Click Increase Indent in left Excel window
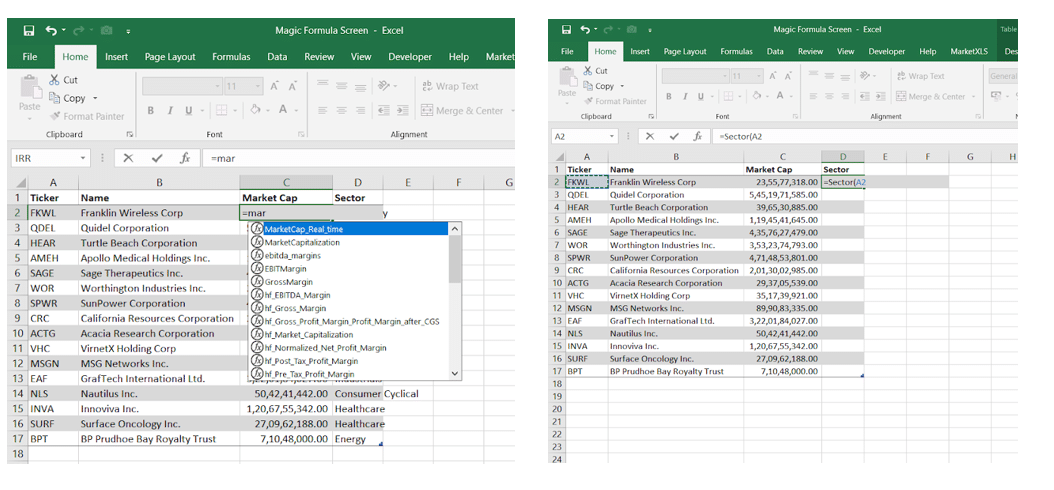The image size is (1054, 490). pos(402,110)
